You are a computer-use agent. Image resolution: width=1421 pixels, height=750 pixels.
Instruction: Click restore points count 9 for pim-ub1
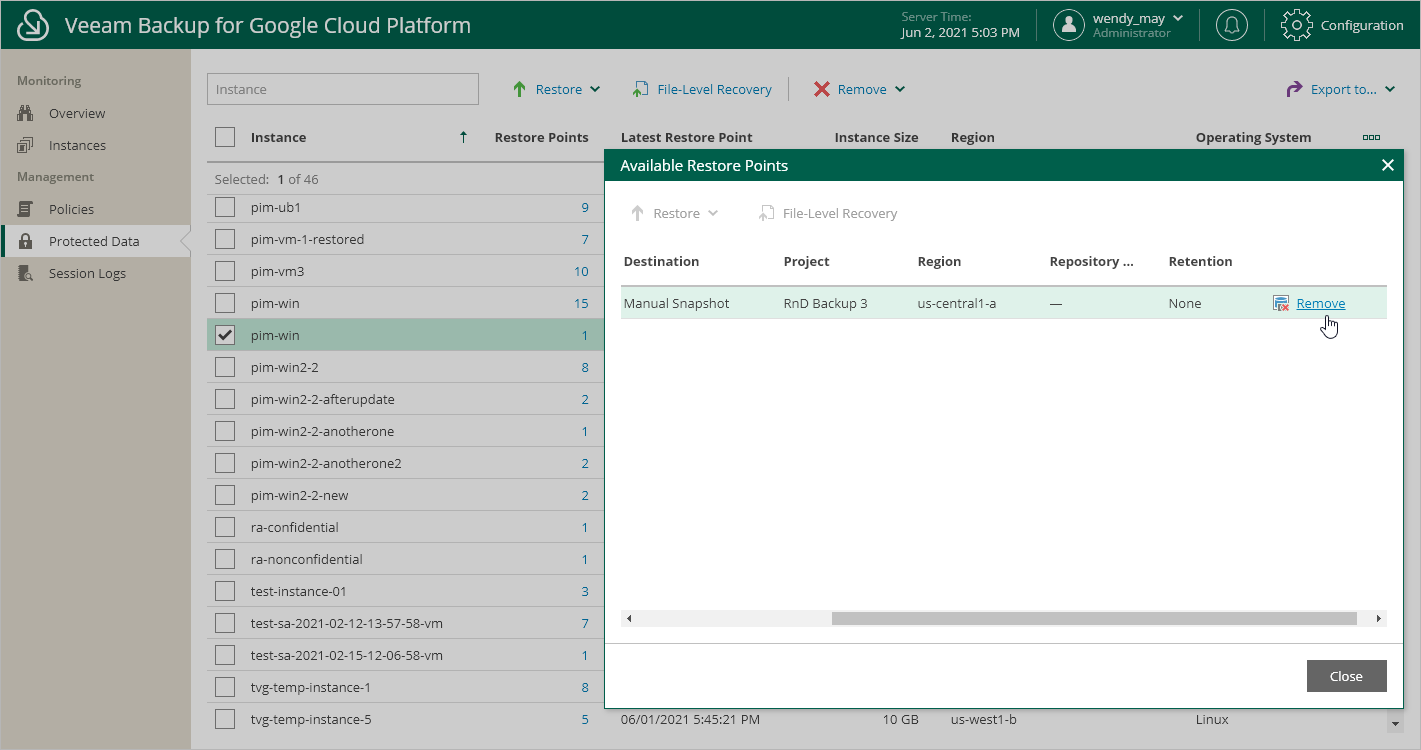click(585, 207)
